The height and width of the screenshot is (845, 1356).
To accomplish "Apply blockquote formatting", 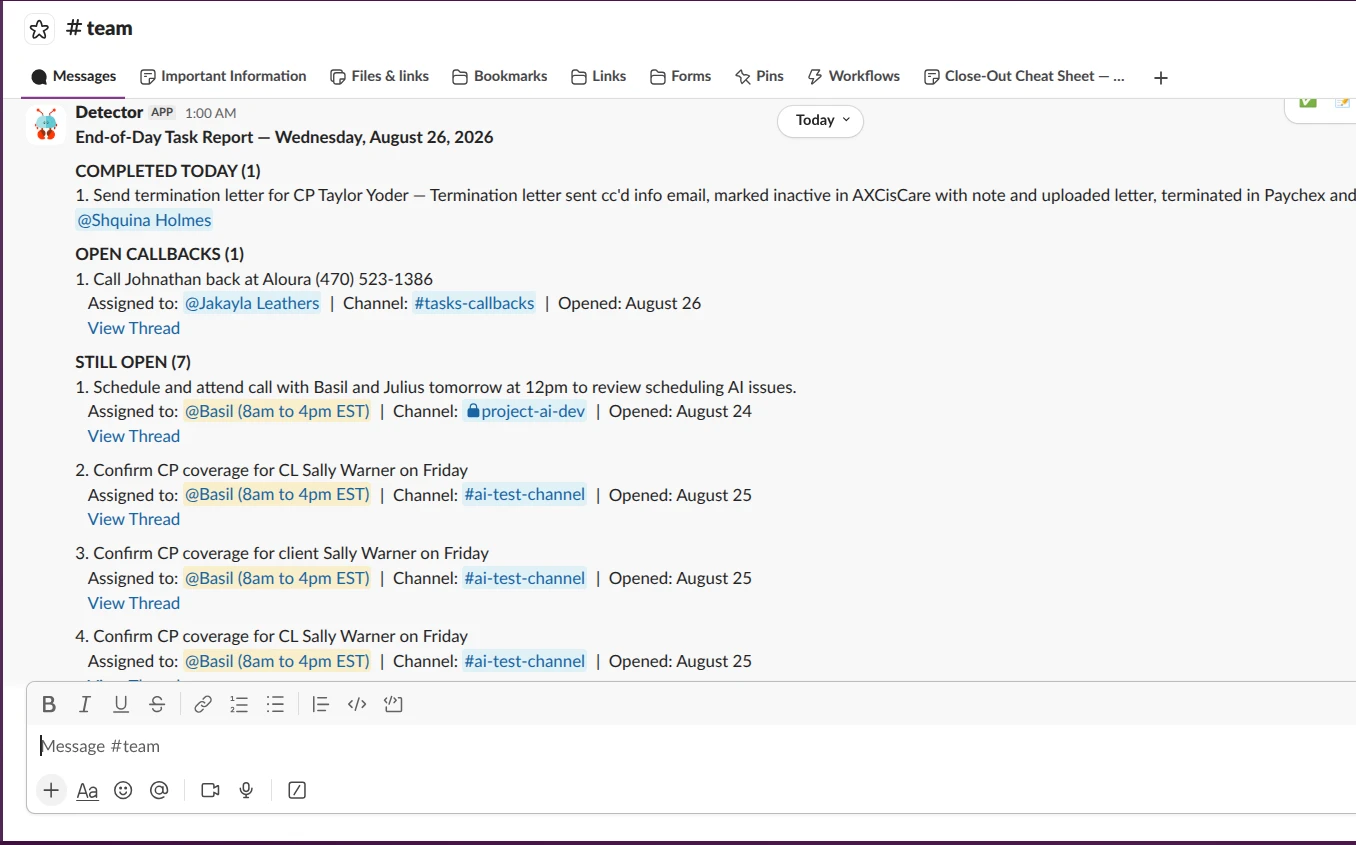I will coord(321,705).
